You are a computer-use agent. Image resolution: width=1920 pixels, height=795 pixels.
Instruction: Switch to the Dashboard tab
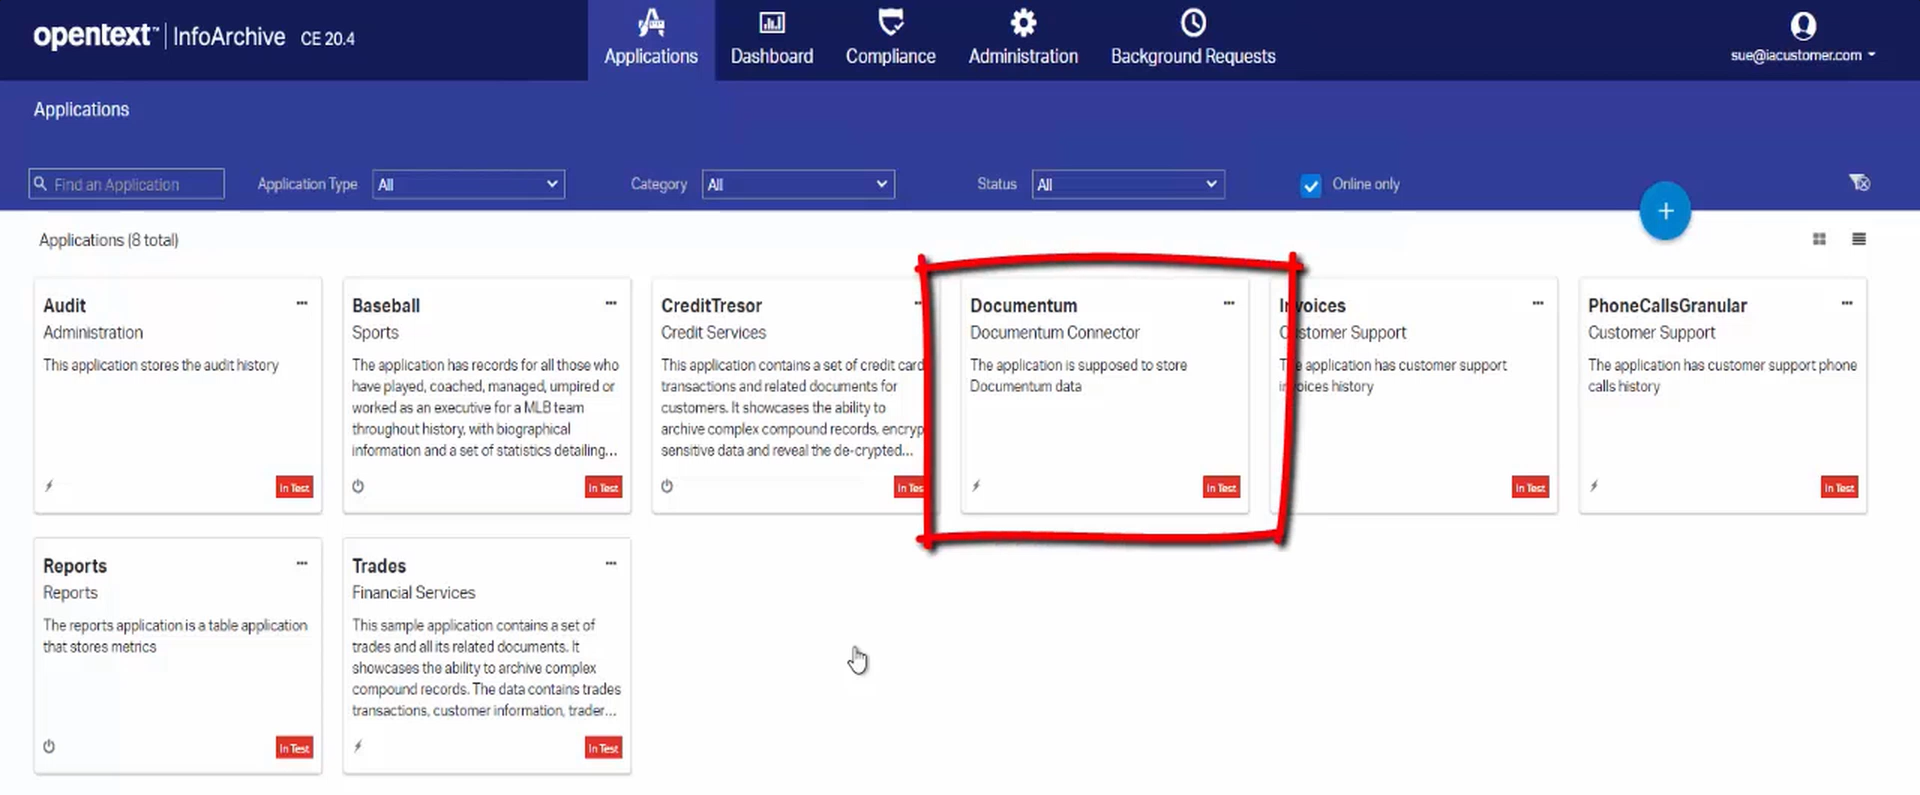pos(772,39)
